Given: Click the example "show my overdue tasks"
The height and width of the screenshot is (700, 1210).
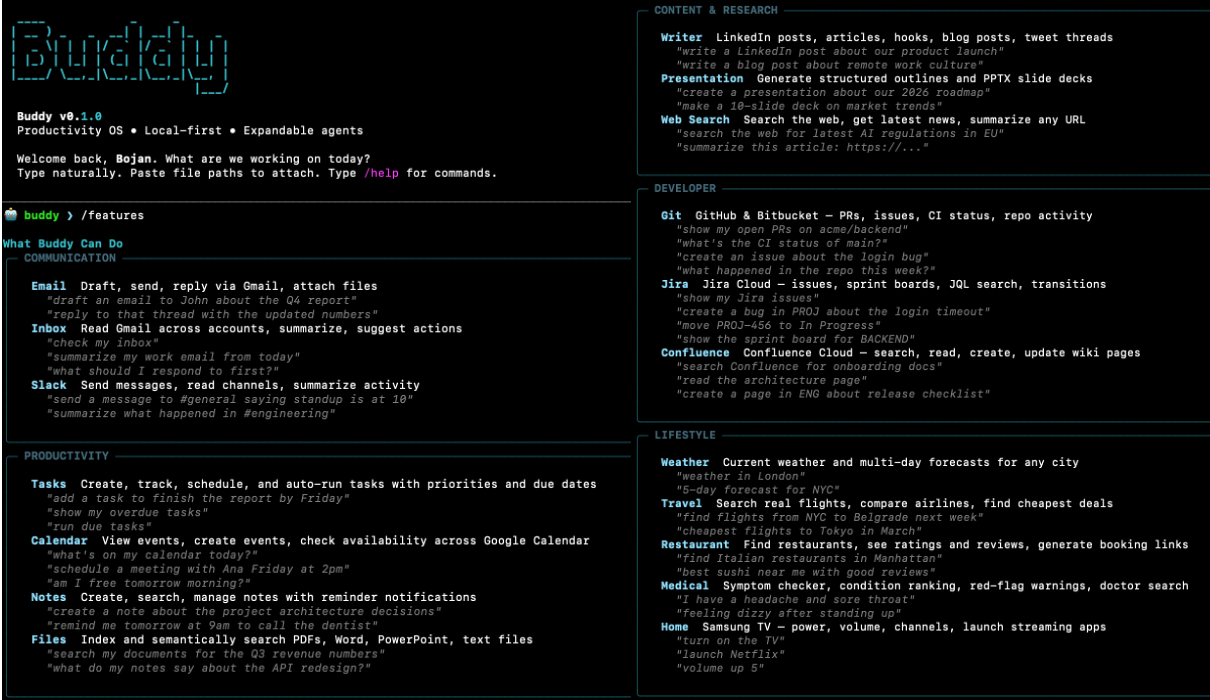Looking at the screenshot, I should (128, 512).
